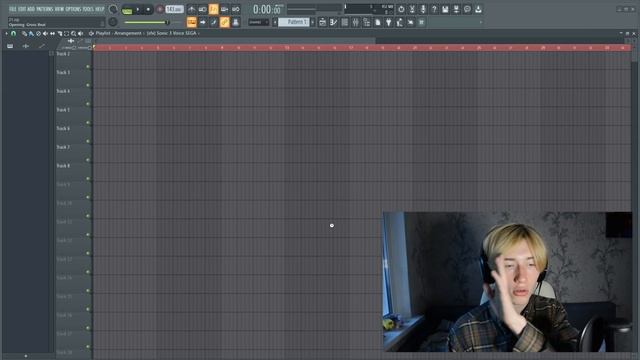Click the green song position slider

[147, 22]
